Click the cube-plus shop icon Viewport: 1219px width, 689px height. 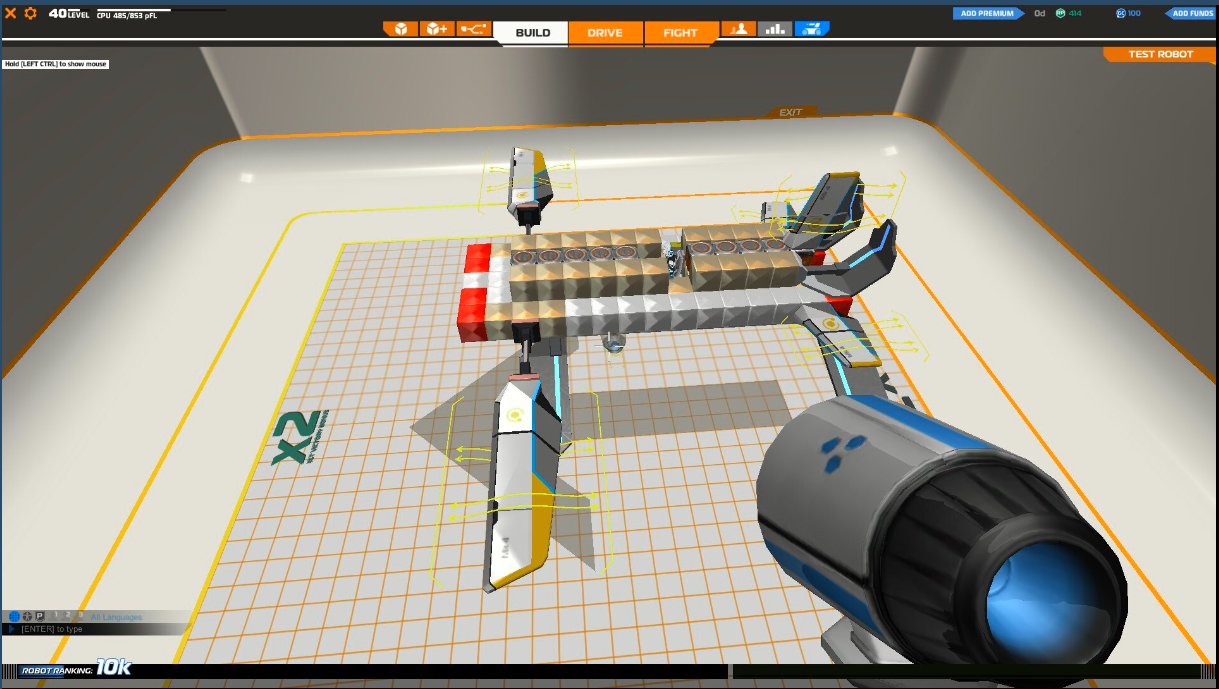point(436,29)
